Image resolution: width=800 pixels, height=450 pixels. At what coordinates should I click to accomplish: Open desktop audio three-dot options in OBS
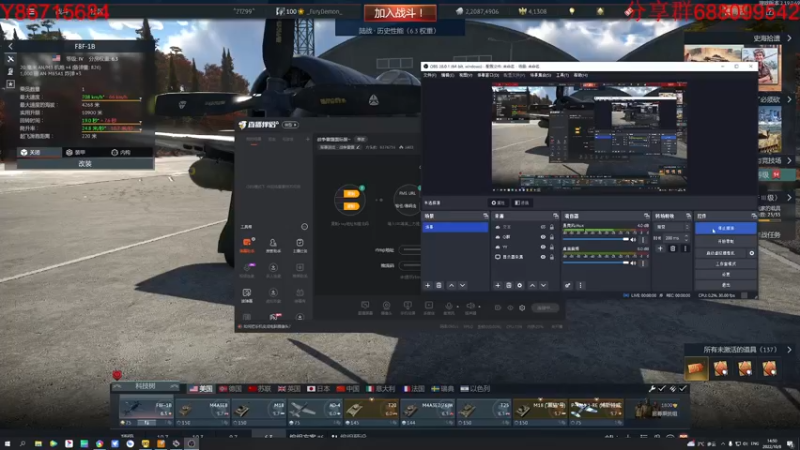643,263
